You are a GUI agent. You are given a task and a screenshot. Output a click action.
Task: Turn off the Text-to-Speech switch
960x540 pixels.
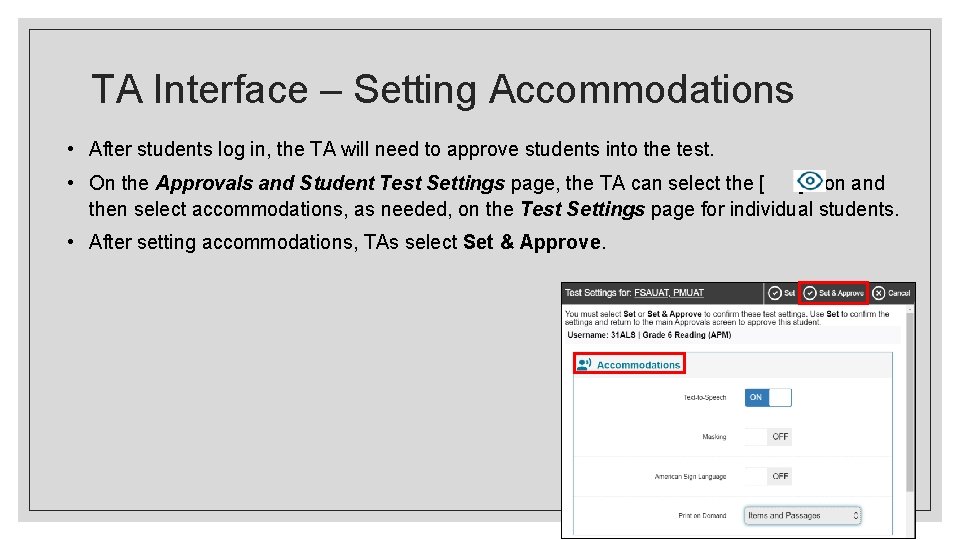[x=767, y=397]
